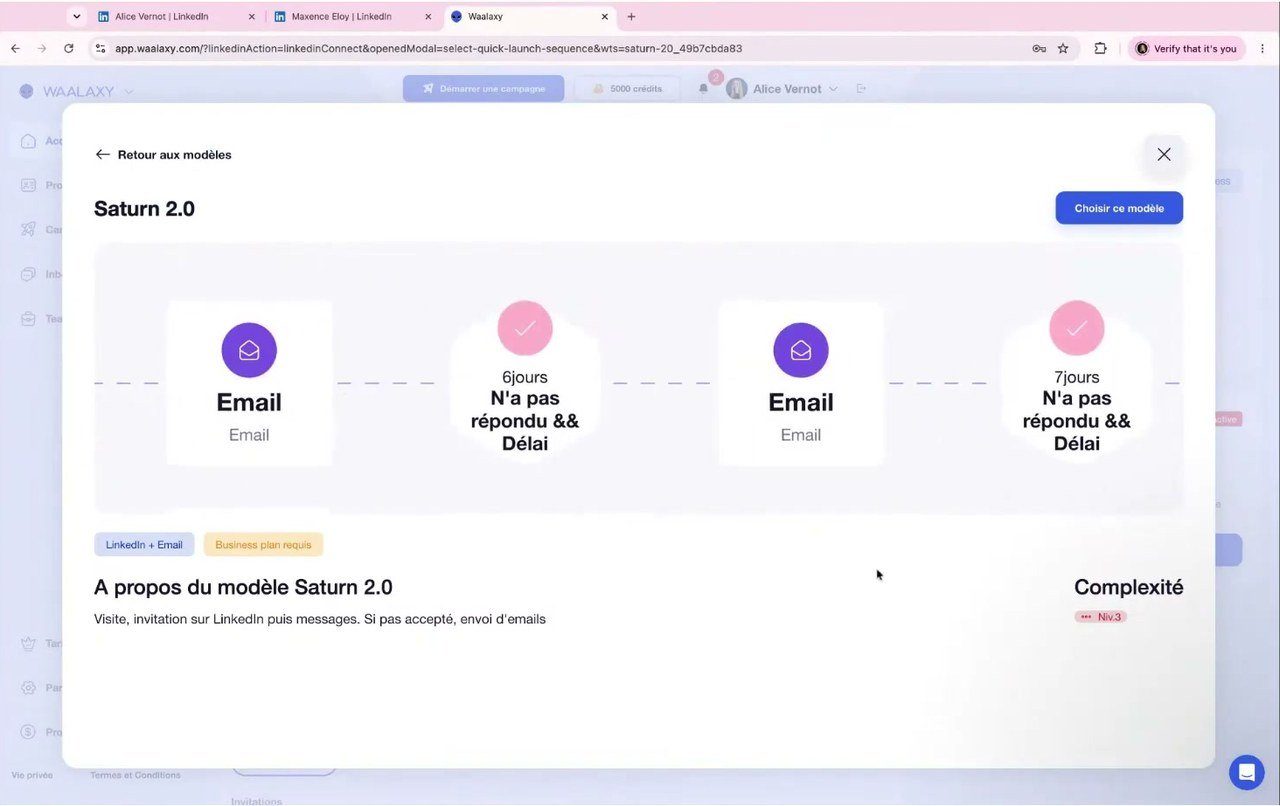Bookmark this page with star icon

(x=1063, y=48)
